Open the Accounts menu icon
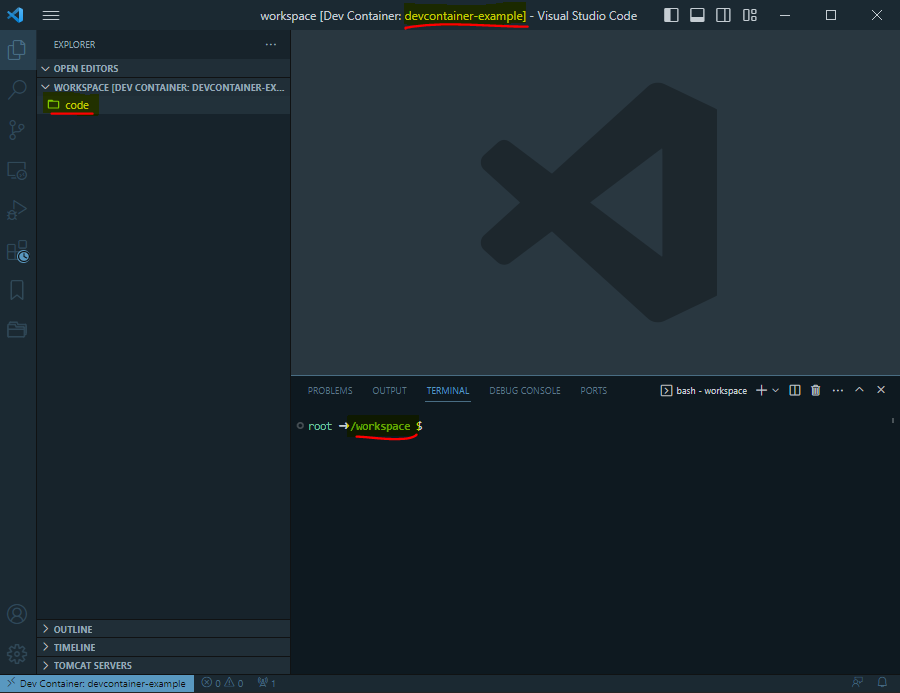900x693 pixels. (x=17, y=614)
